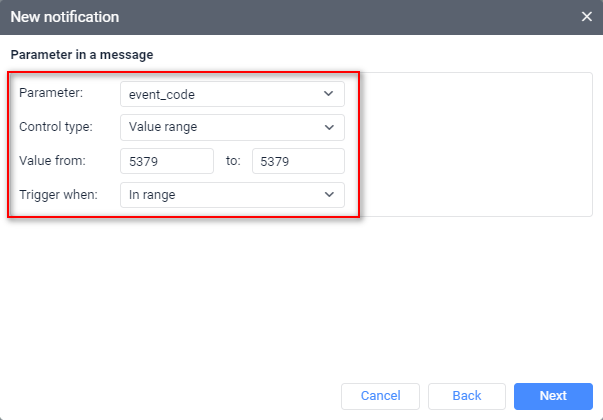Viewport: 603px width, 420px height.
Task: Click the 'Parameter in a message' heading
Action: (81, 54)
